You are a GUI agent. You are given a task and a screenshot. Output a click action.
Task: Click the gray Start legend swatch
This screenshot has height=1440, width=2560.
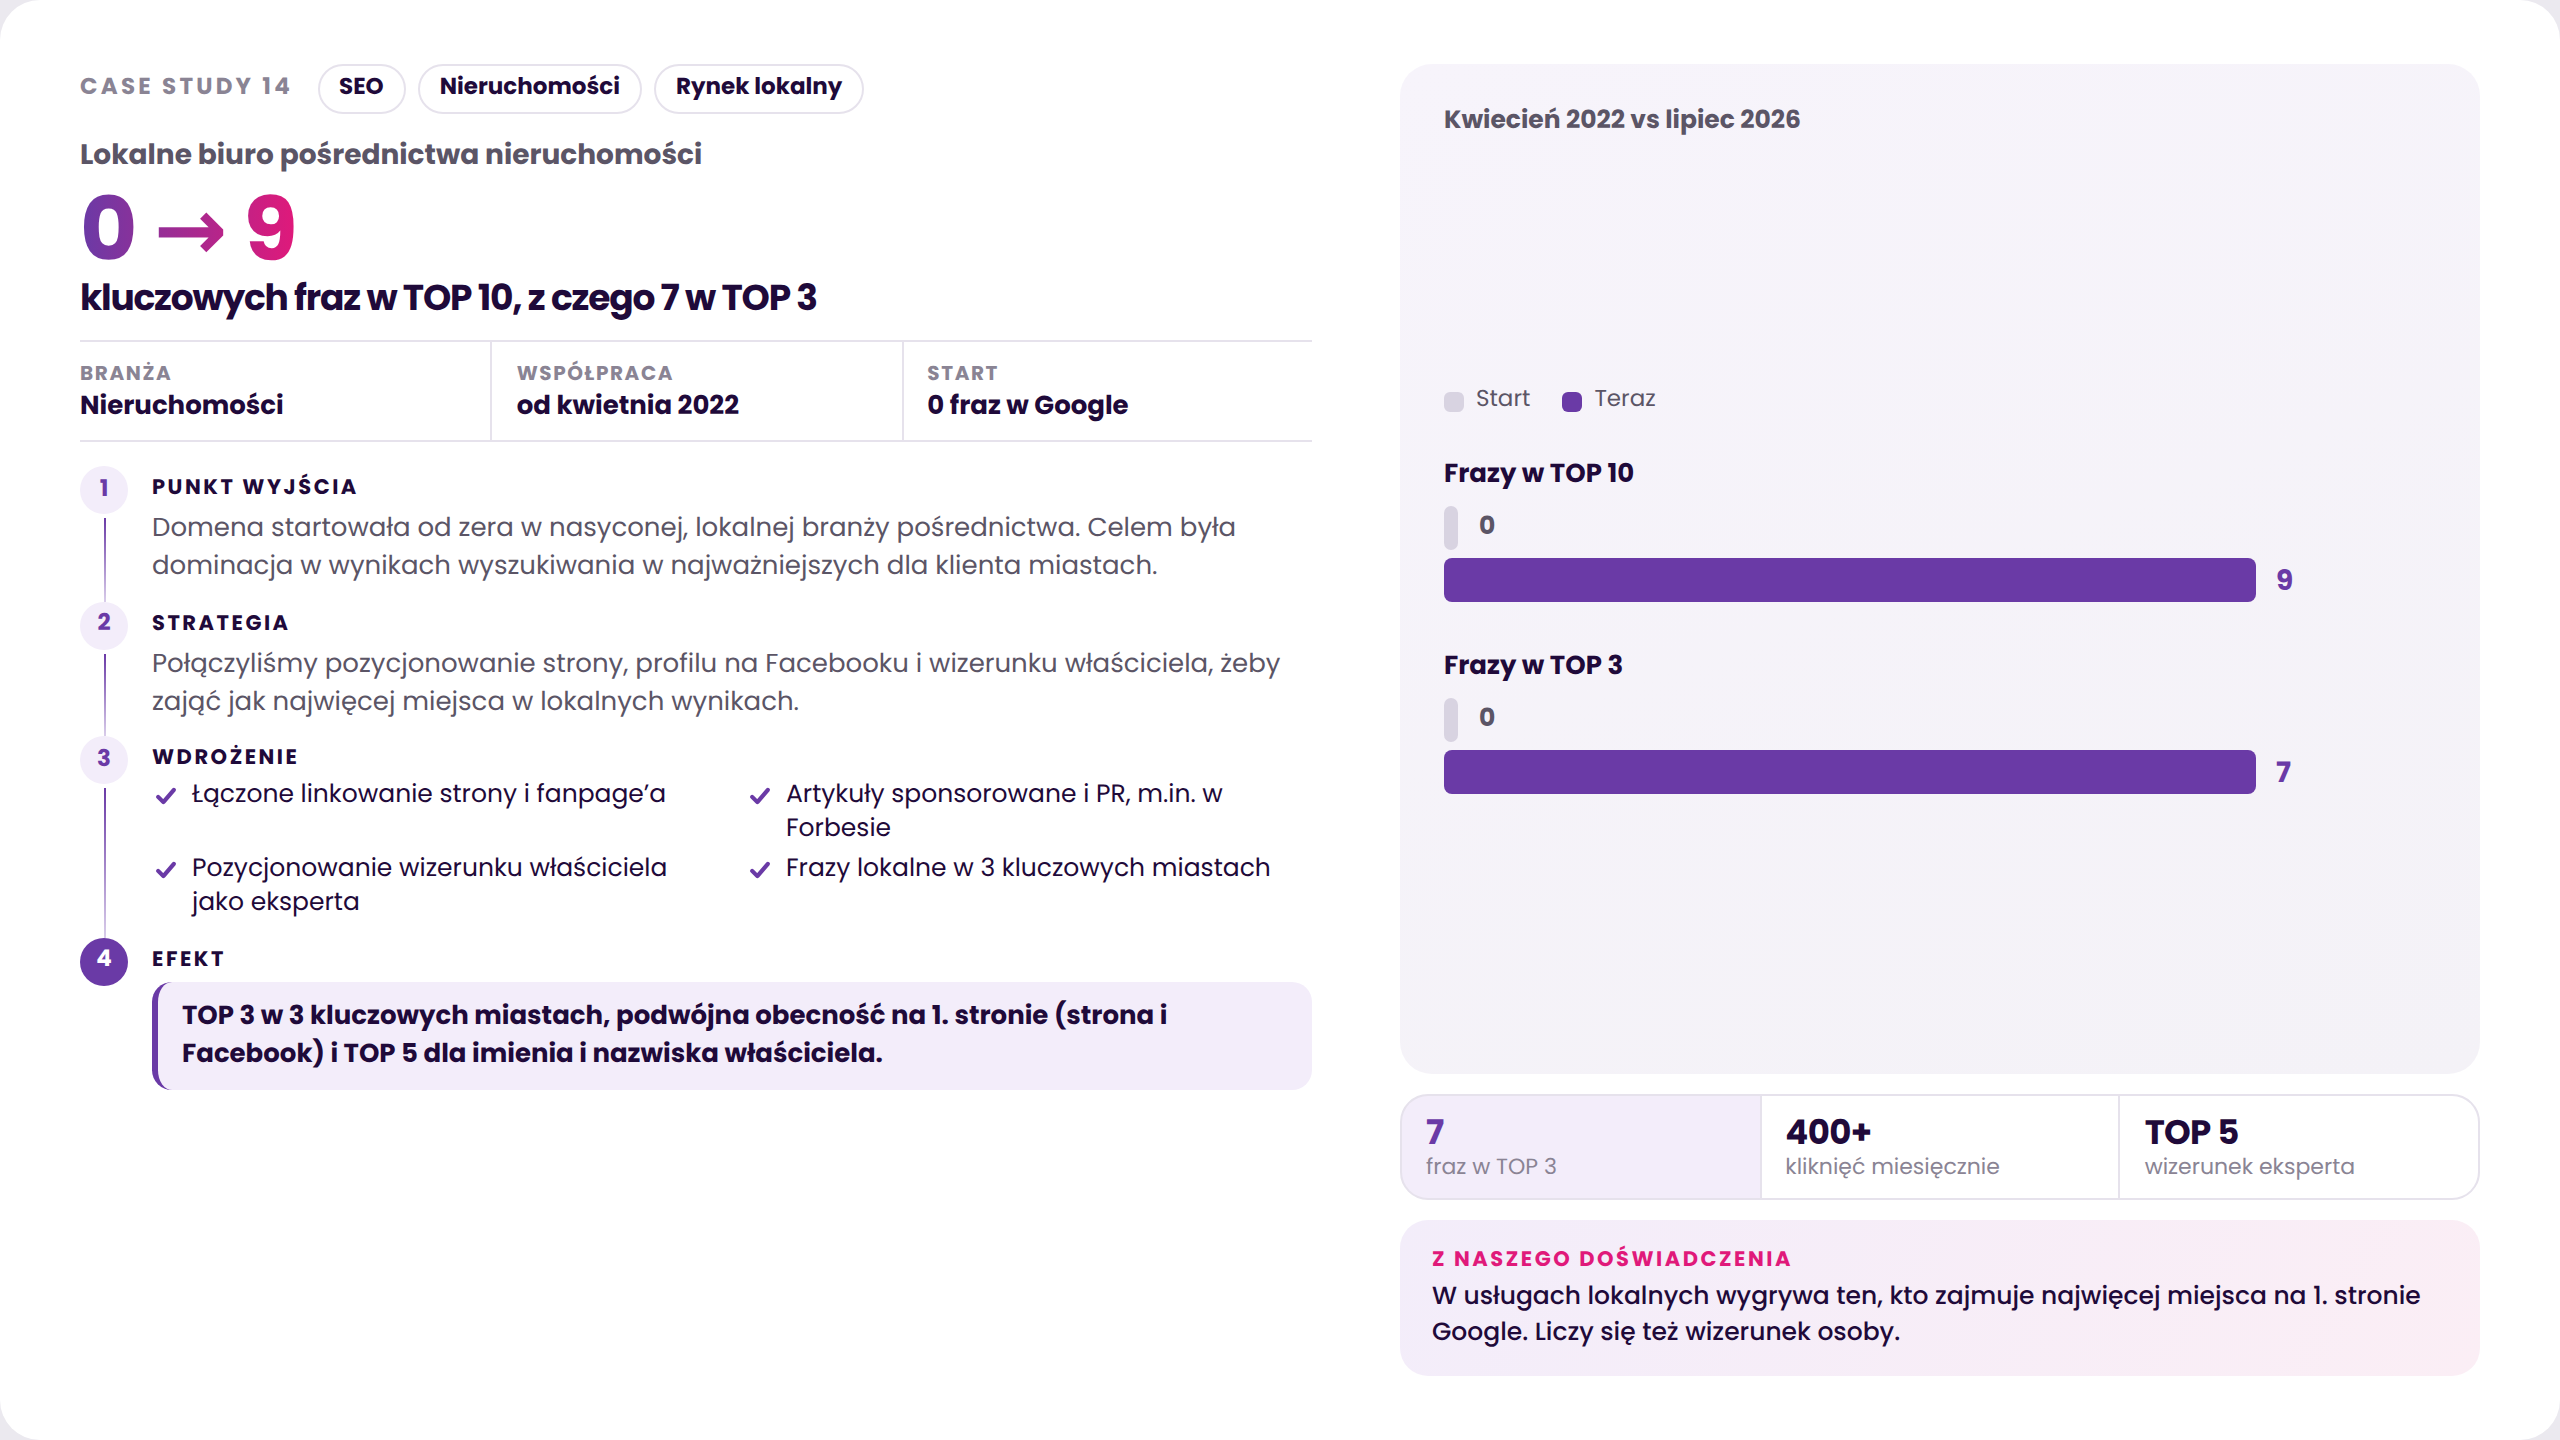(1454, 401)
